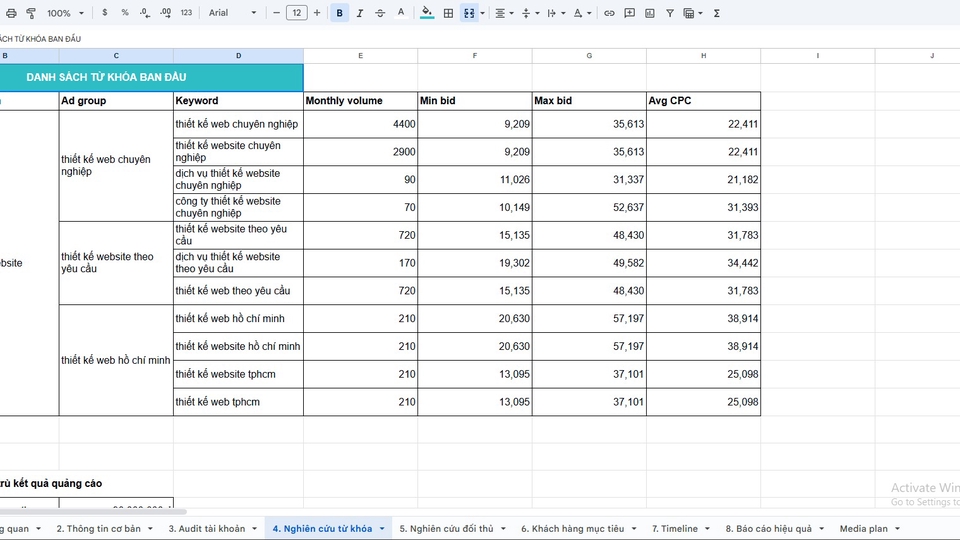Insert a comment from the toolbar
960x540 pixels.
(x=629, y=13)
